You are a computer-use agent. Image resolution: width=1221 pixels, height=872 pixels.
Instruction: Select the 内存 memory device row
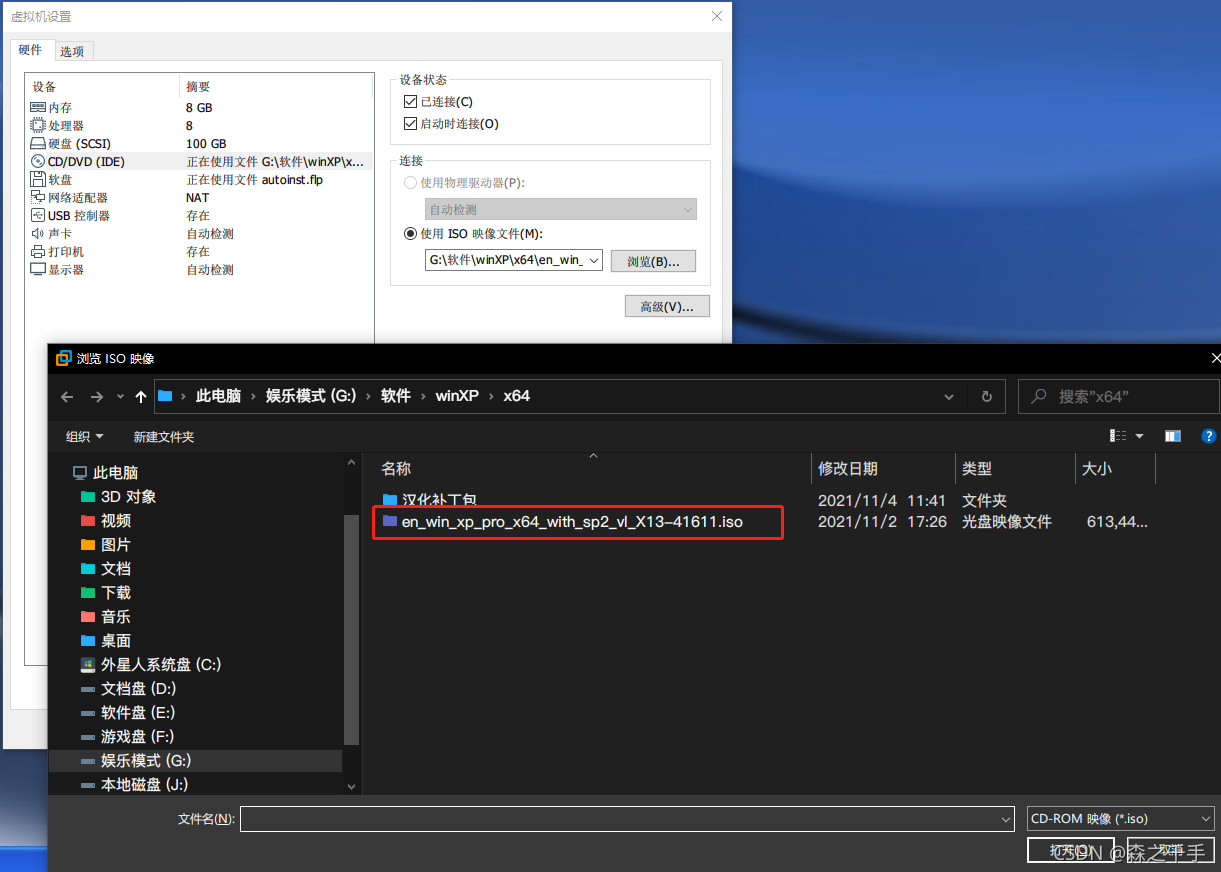pos(199,107)
